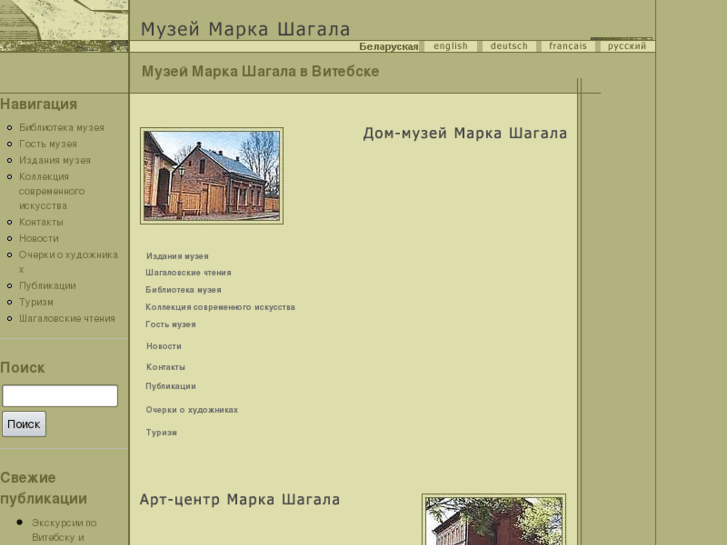Open Шагаловские чтения in the content list
This screenshot has width=727, height=545.
pos(188,272)
